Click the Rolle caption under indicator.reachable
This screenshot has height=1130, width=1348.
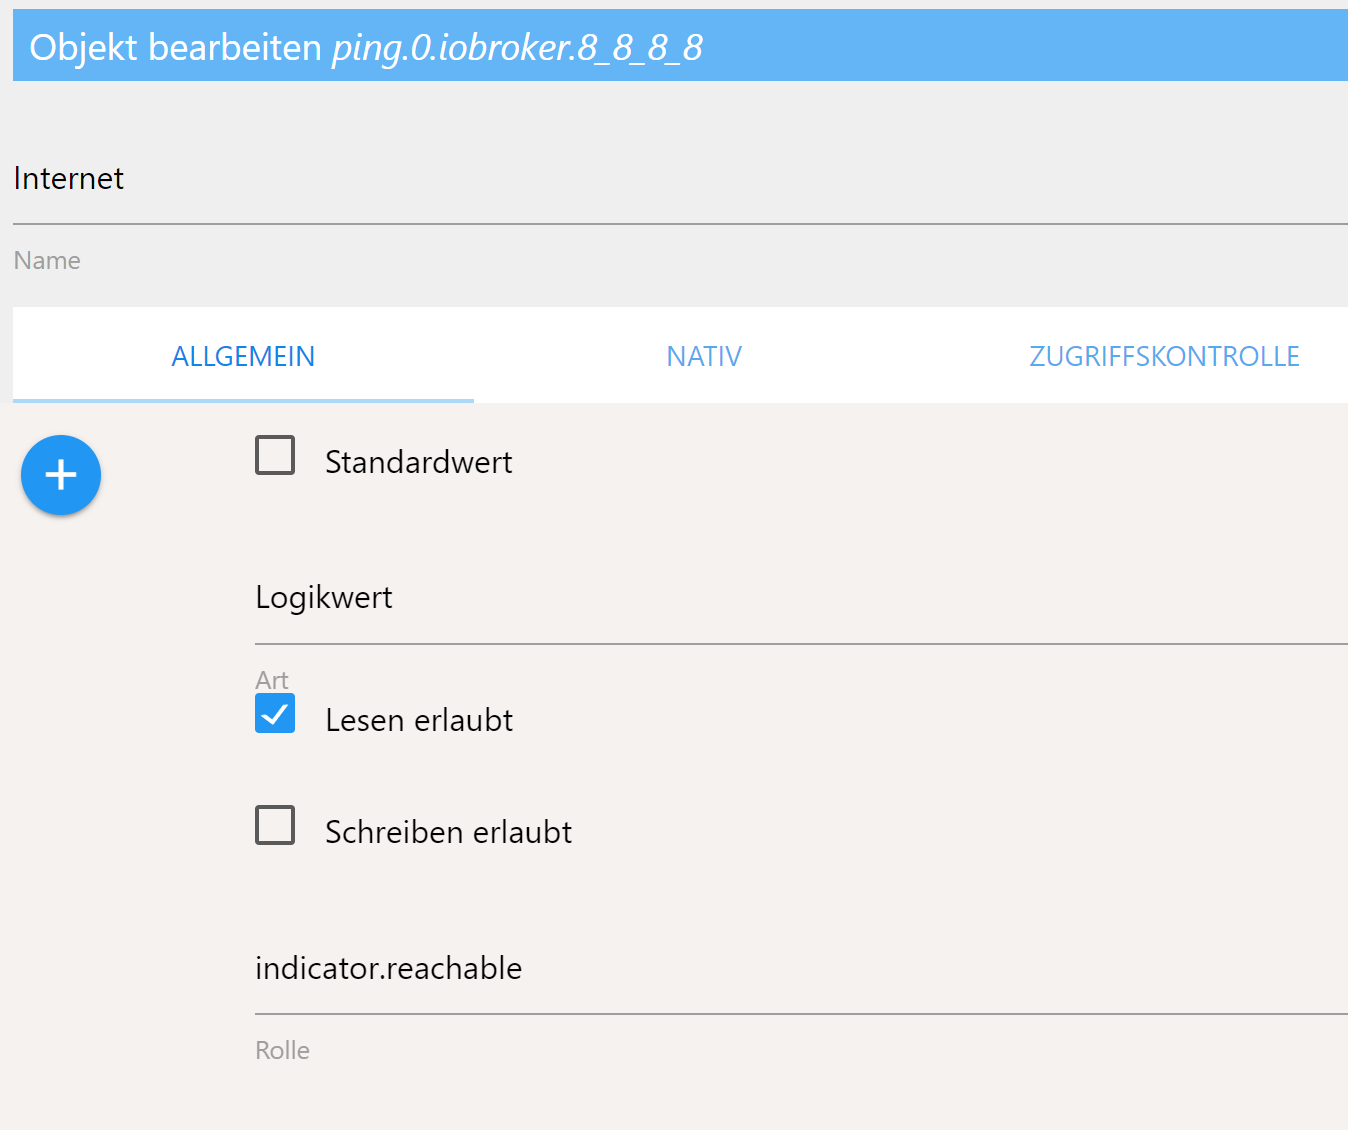tap(282, 1050)
